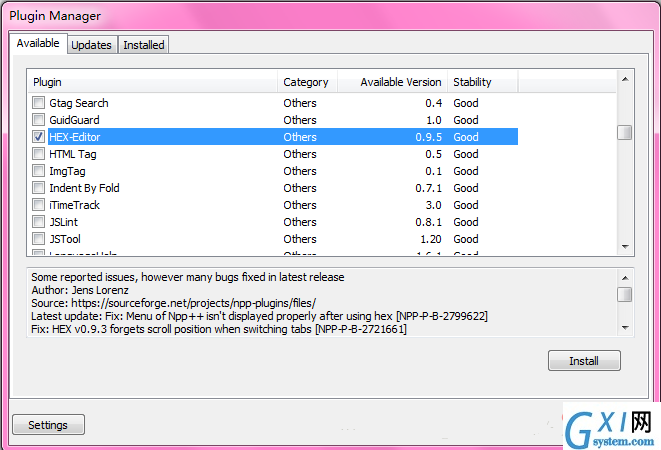Tick the iTimeTrack plugin checkbox
Image resolution: width=661 pixels, height=450 pixels.
(38, 205)
